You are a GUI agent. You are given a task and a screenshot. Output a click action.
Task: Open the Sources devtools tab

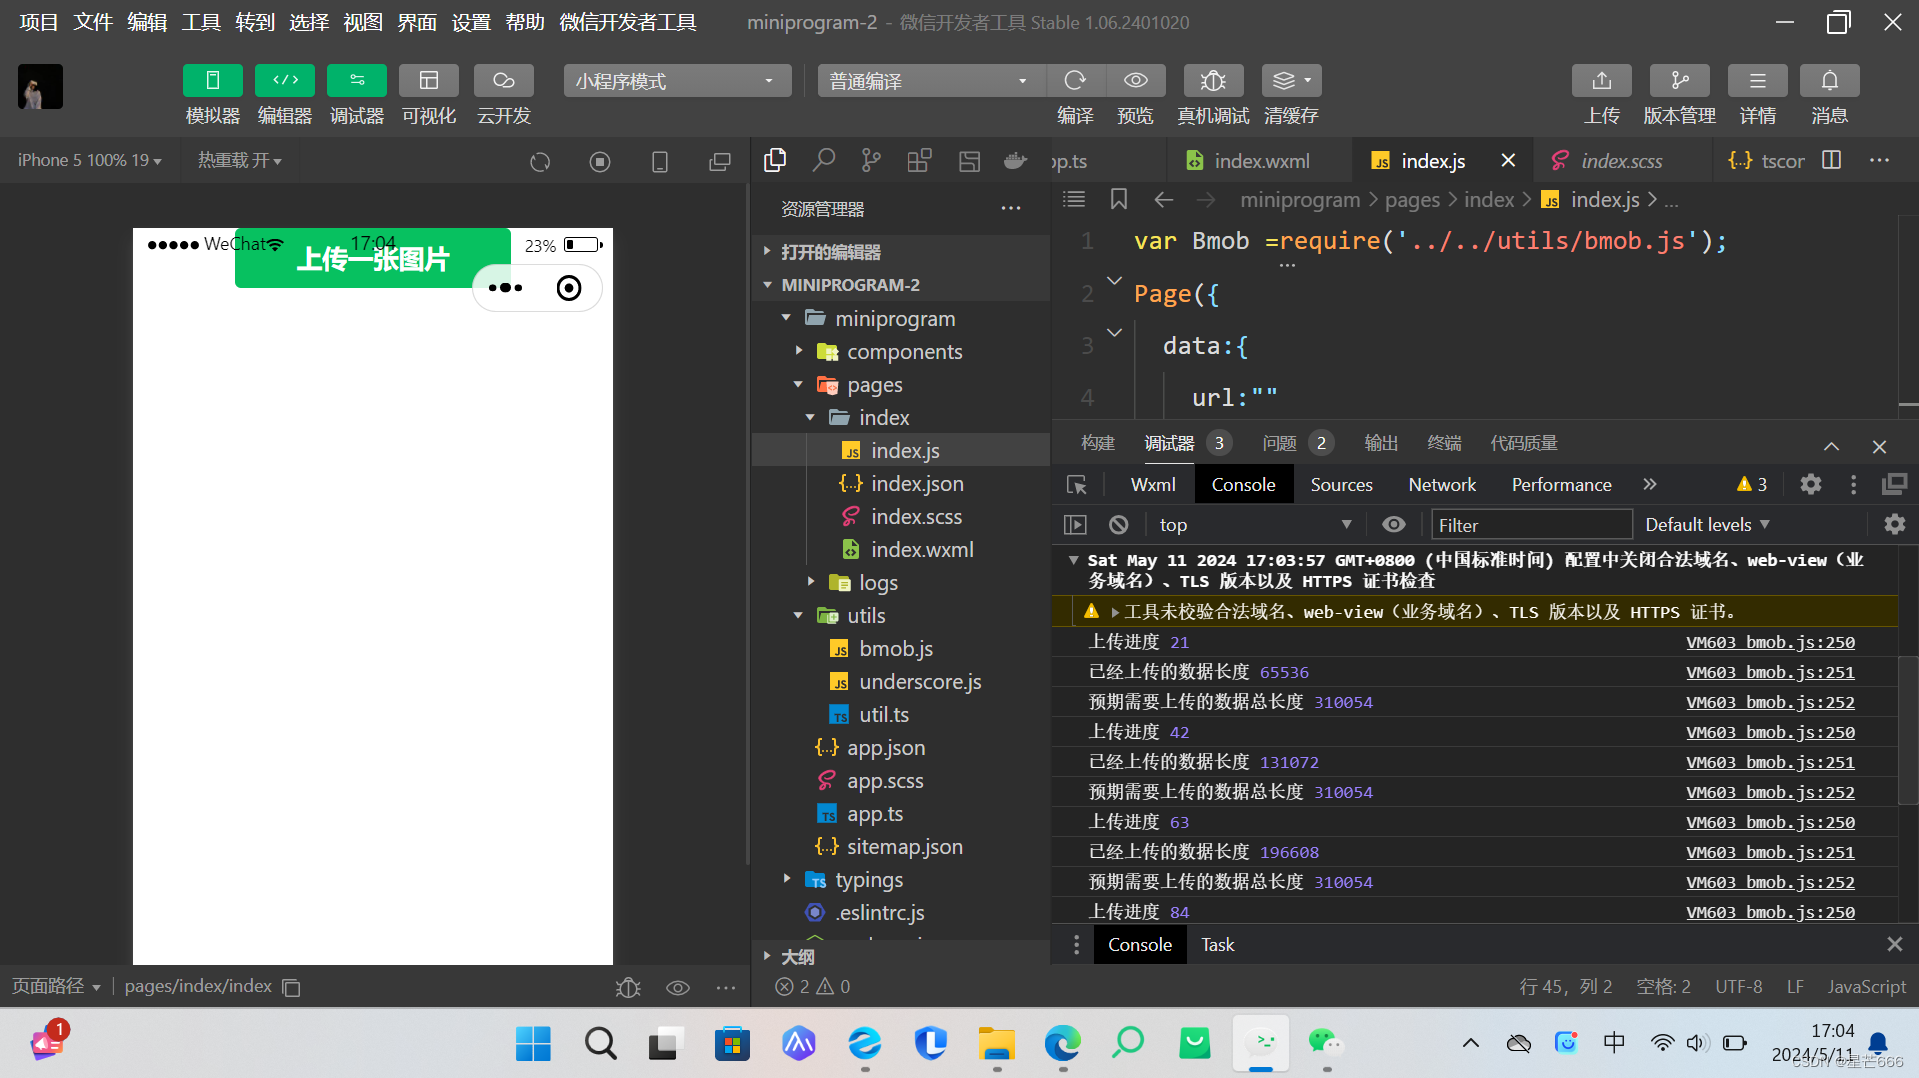(x=1341, y=485)
